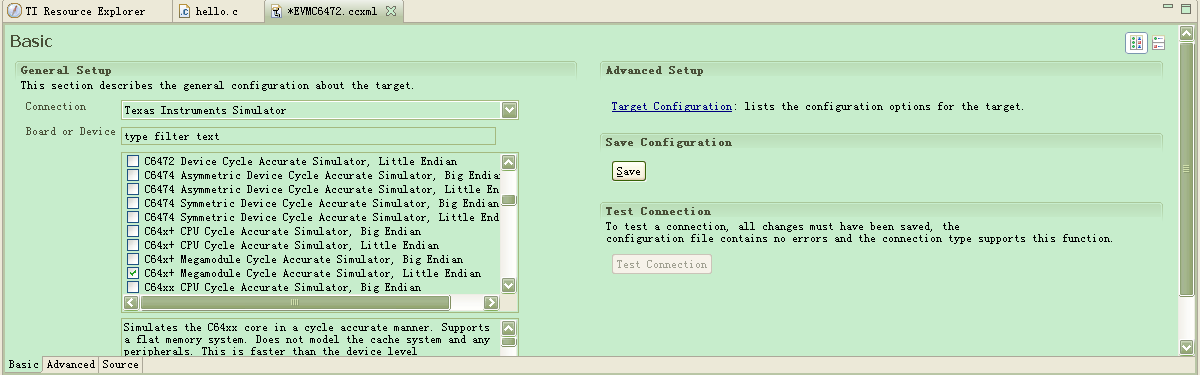Check C6474 Symmetric Device Simulator, Little Endian

[132, 217]
